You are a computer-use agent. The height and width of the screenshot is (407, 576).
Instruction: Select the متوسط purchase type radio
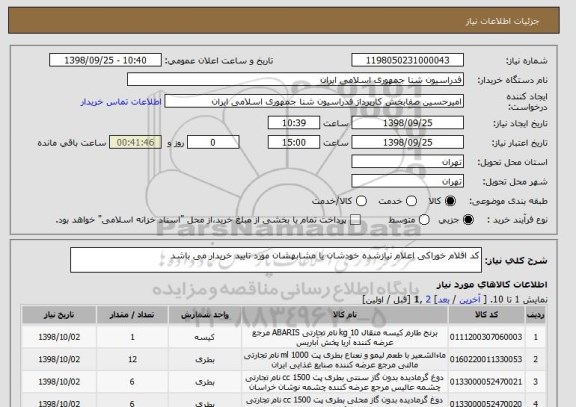coord(424,220)
